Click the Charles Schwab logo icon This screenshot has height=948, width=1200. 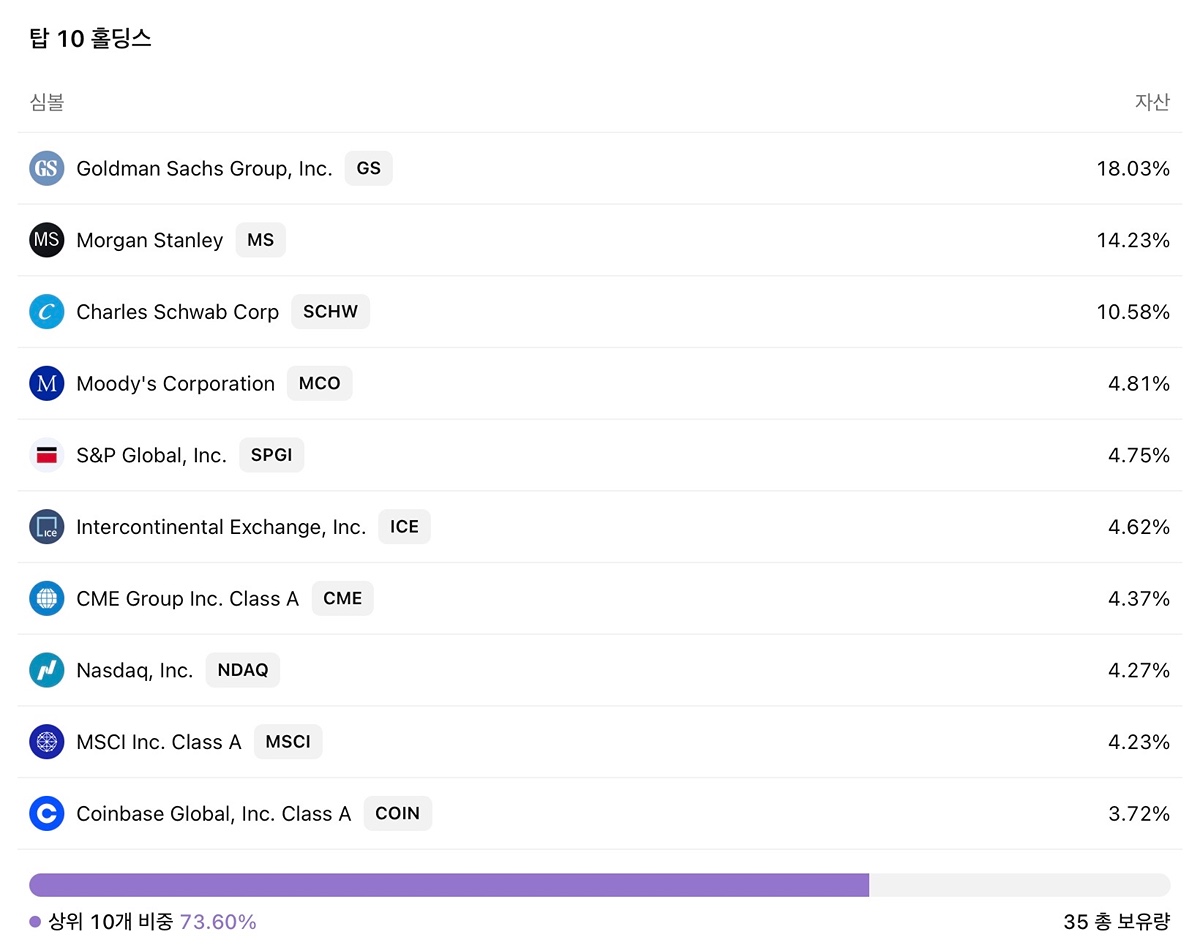pos(46,312)
